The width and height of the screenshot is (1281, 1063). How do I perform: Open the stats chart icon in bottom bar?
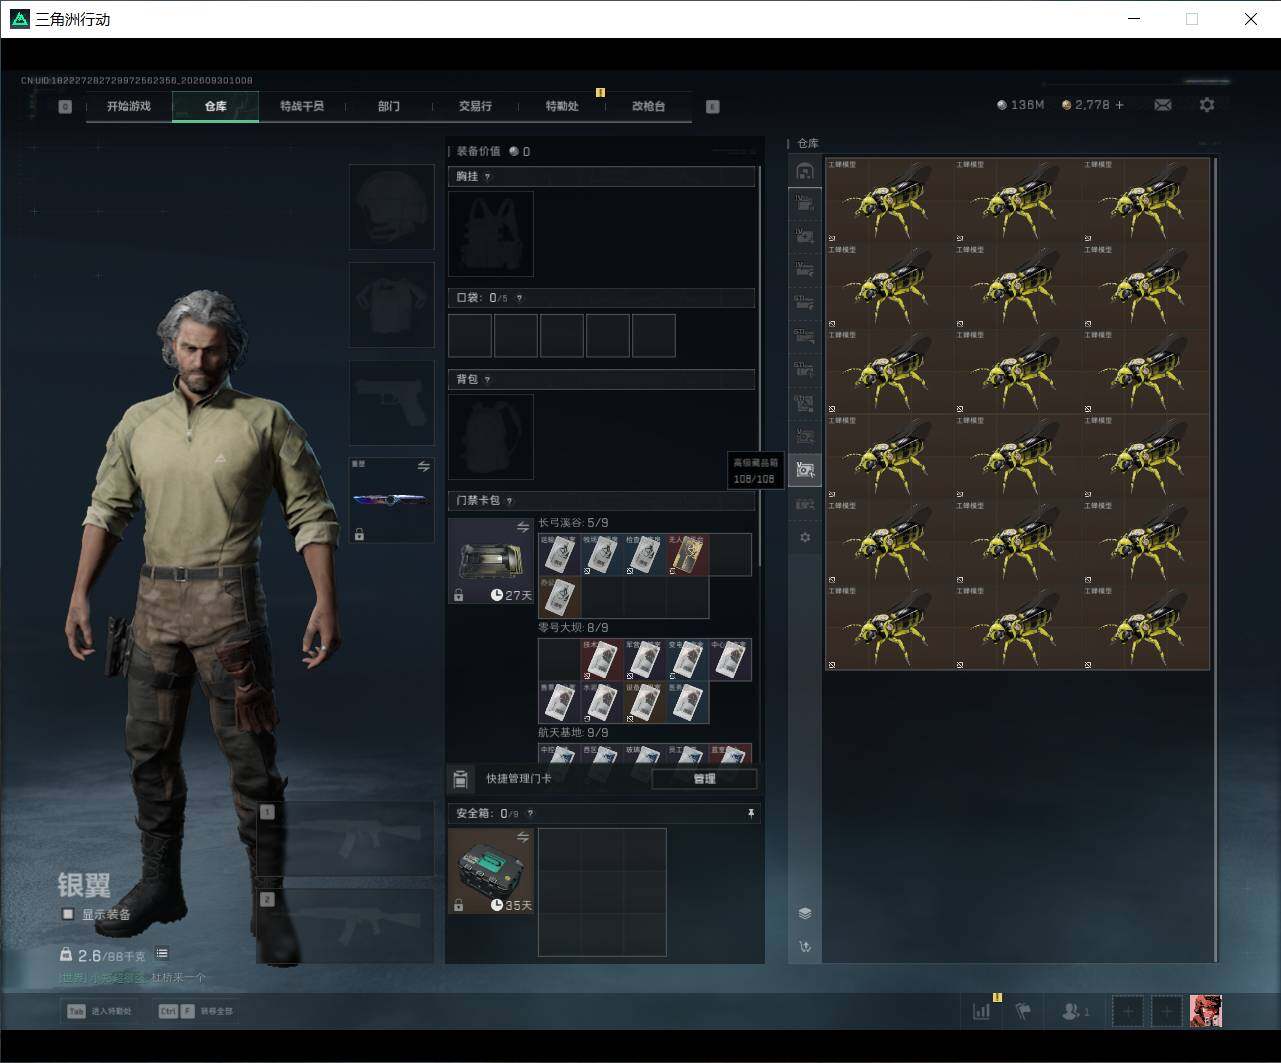point(982,1011)
